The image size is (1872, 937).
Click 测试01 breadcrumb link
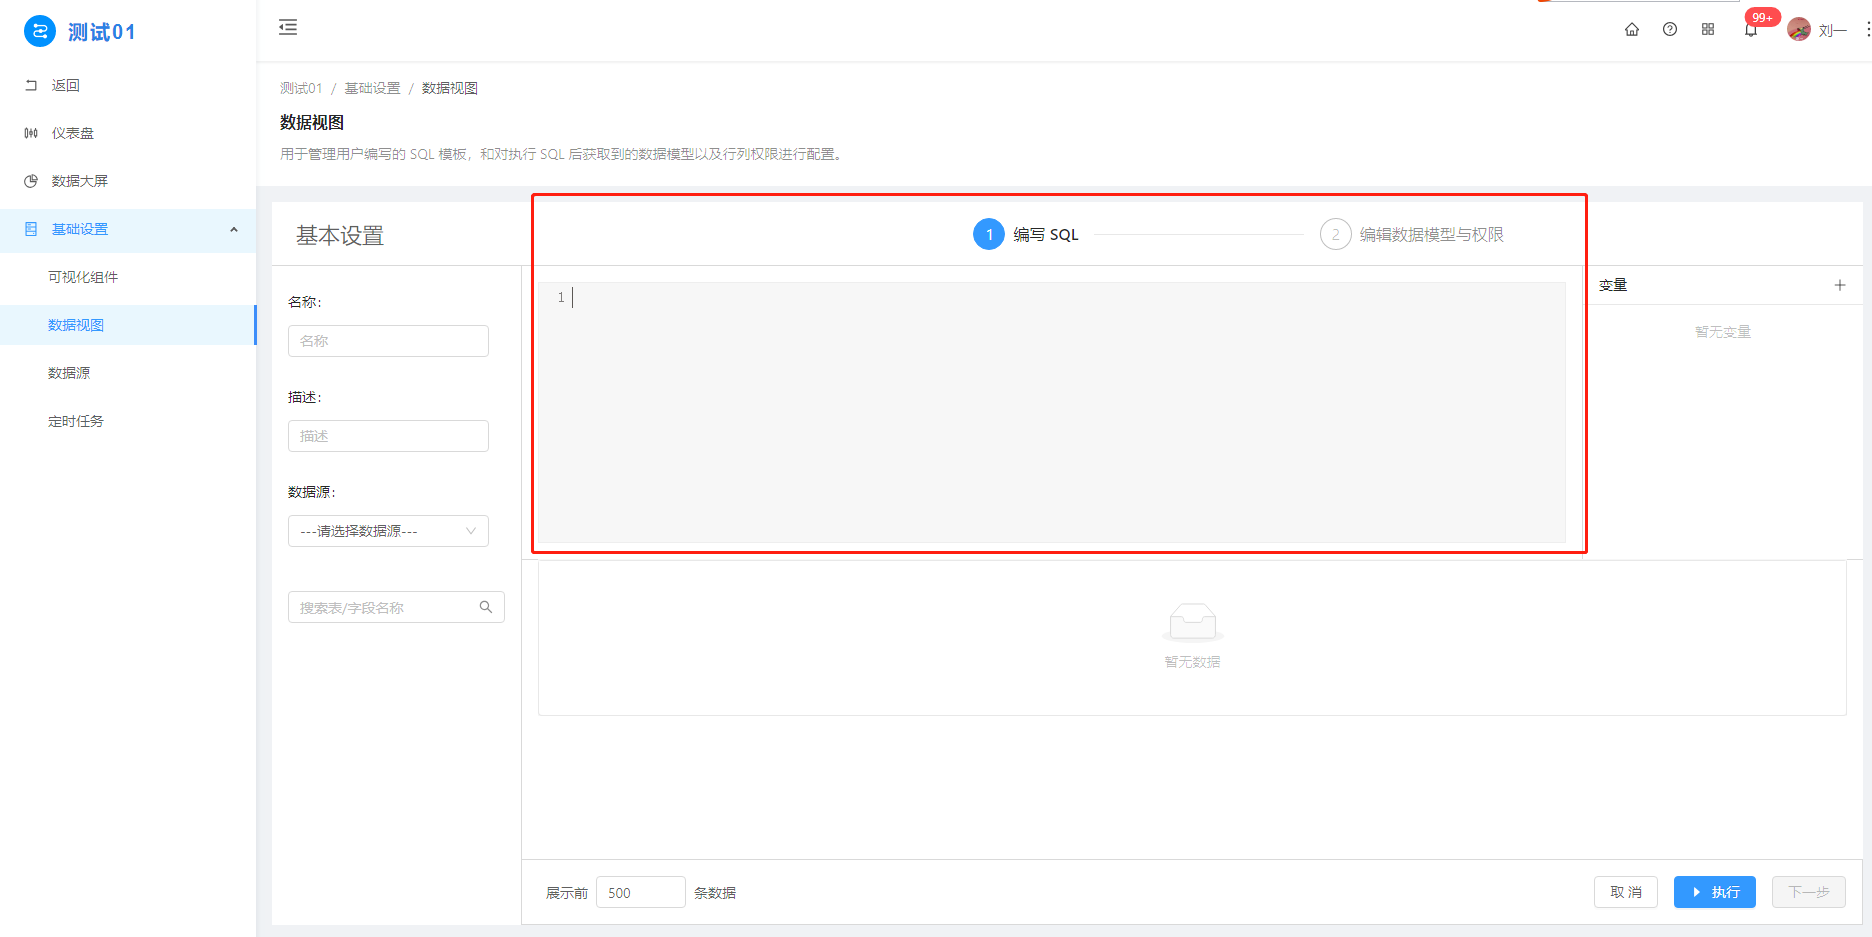point(301,88)
